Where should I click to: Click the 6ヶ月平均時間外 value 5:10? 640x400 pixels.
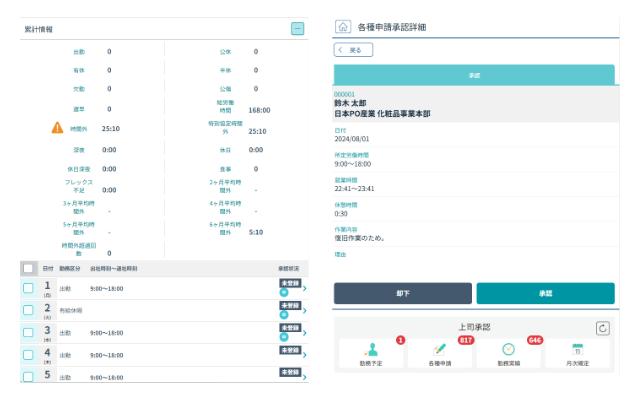pos(256,232)
